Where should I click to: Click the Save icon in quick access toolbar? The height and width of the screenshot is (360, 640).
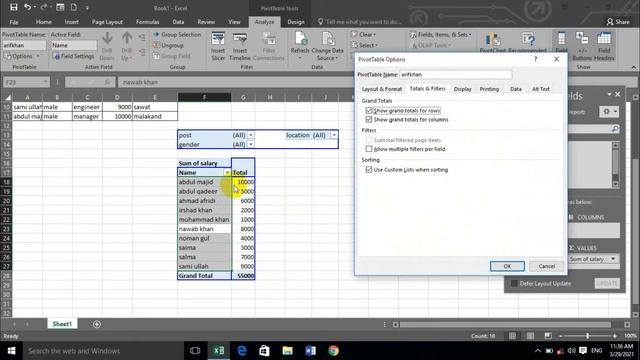(x=13, y=7)
